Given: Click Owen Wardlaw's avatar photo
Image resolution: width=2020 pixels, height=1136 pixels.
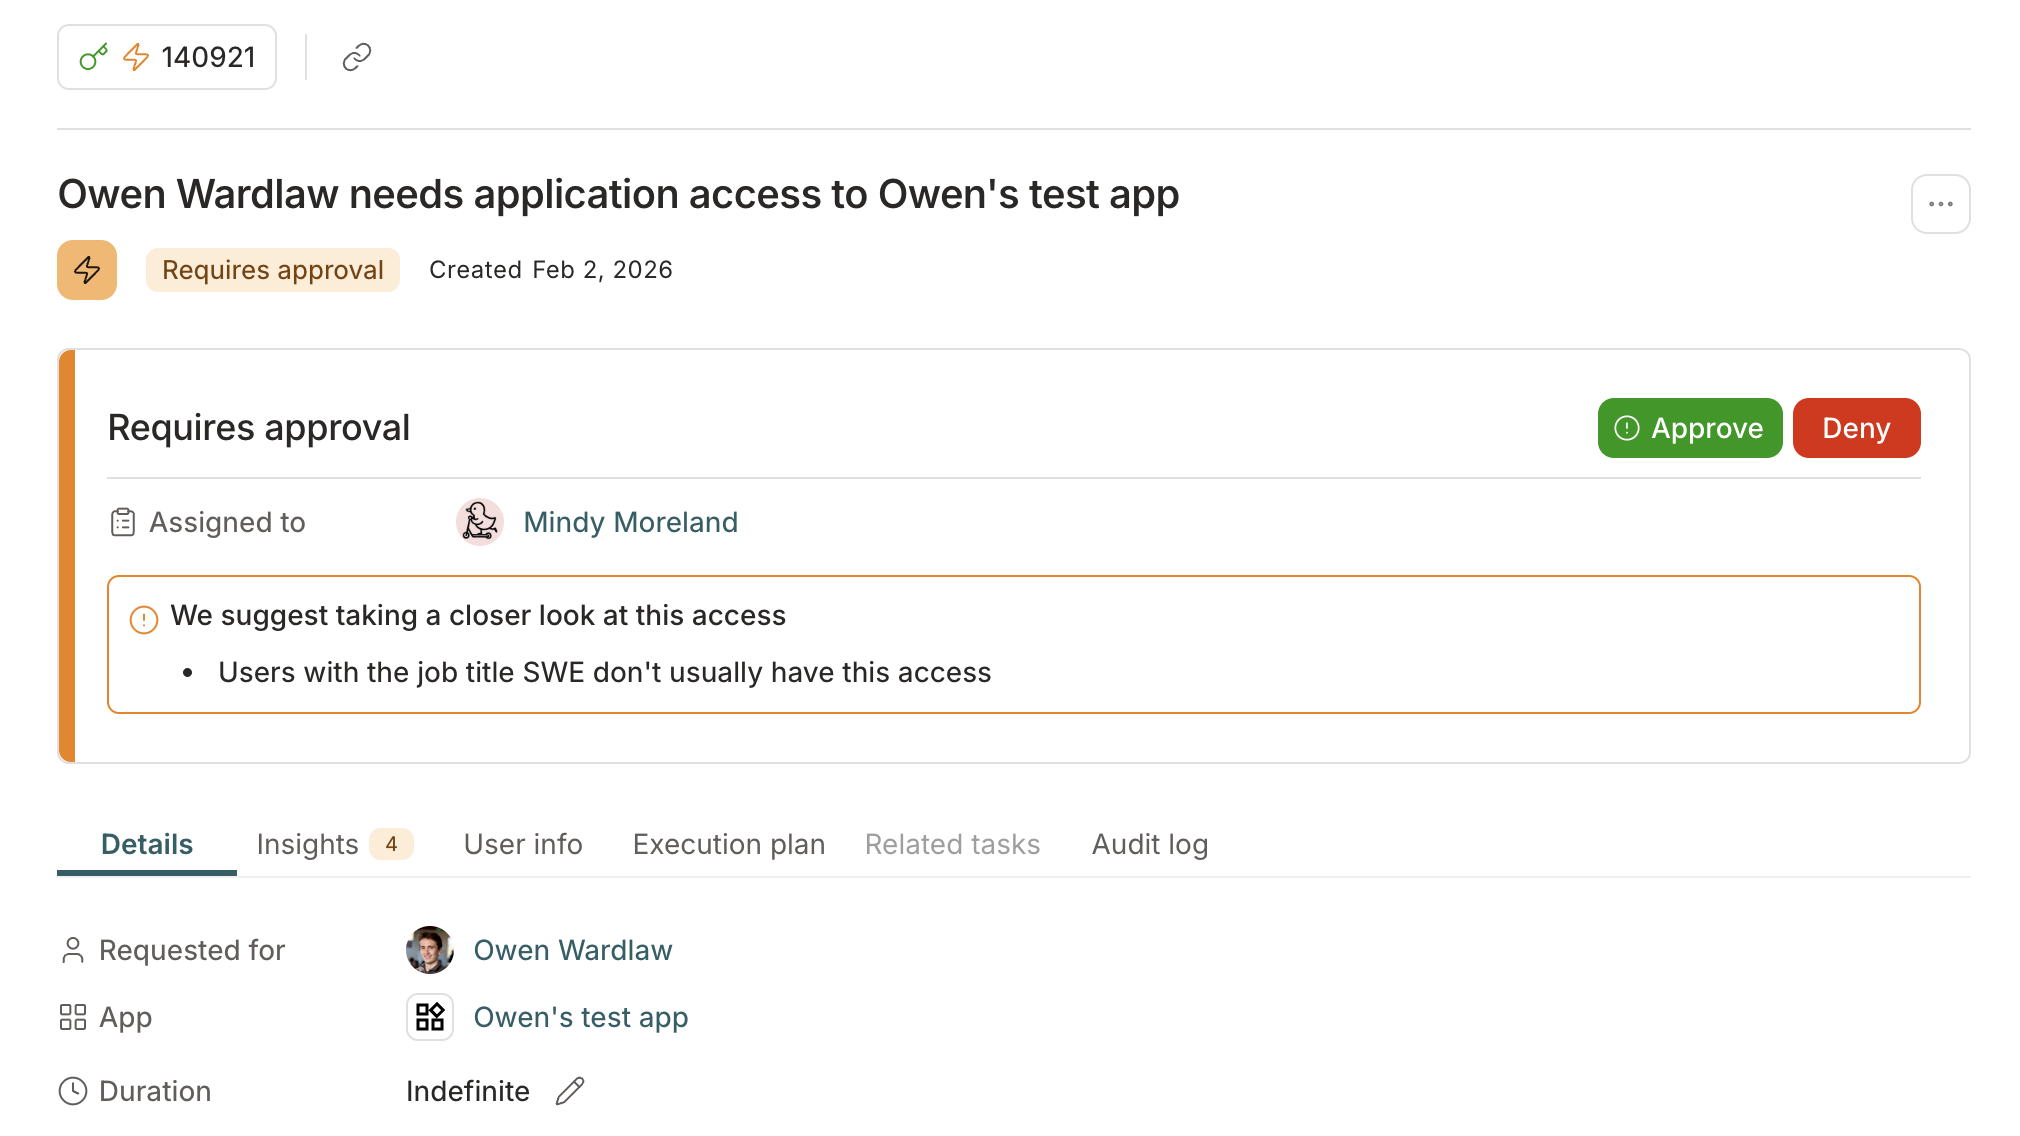Looking at the screenshot, I should click(x=430, y=950).
